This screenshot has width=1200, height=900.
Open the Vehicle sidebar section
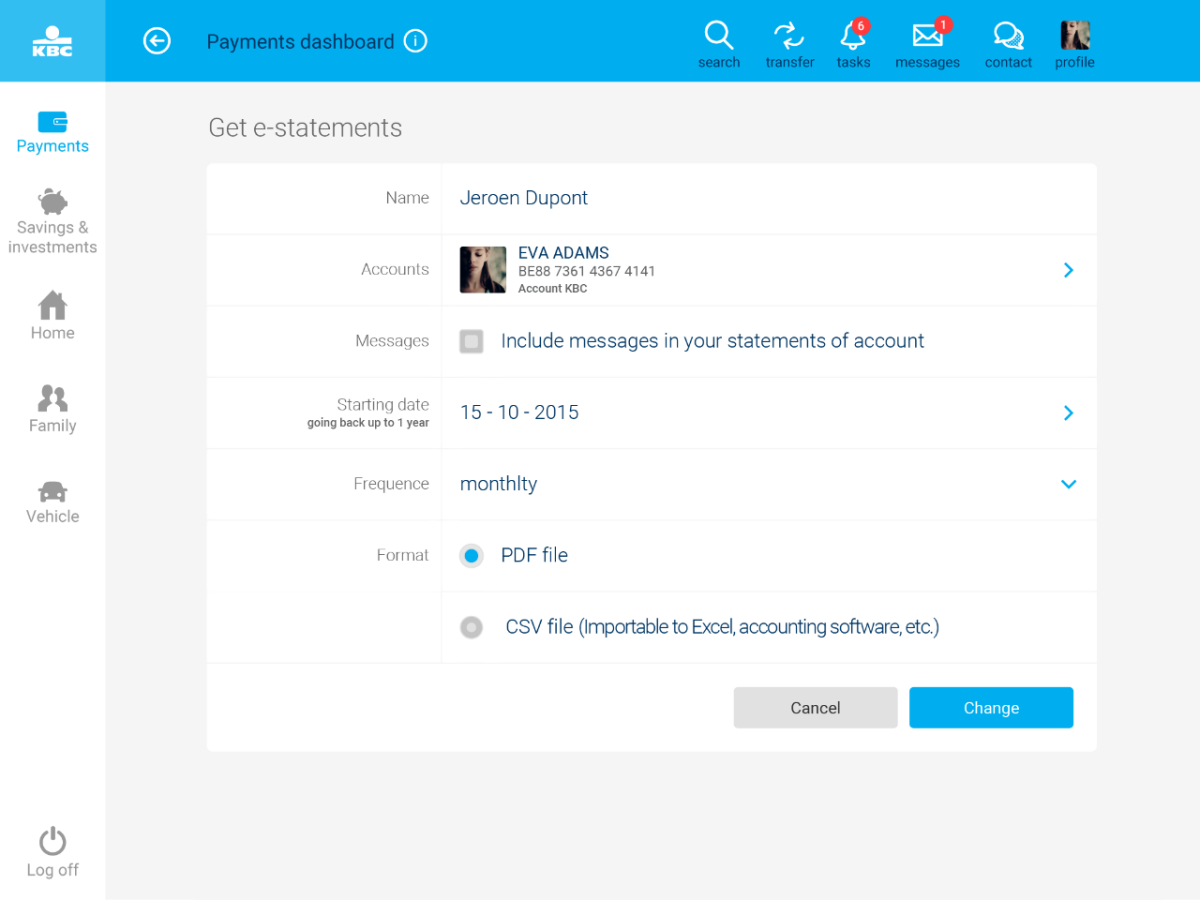click(x=52, y=502)
